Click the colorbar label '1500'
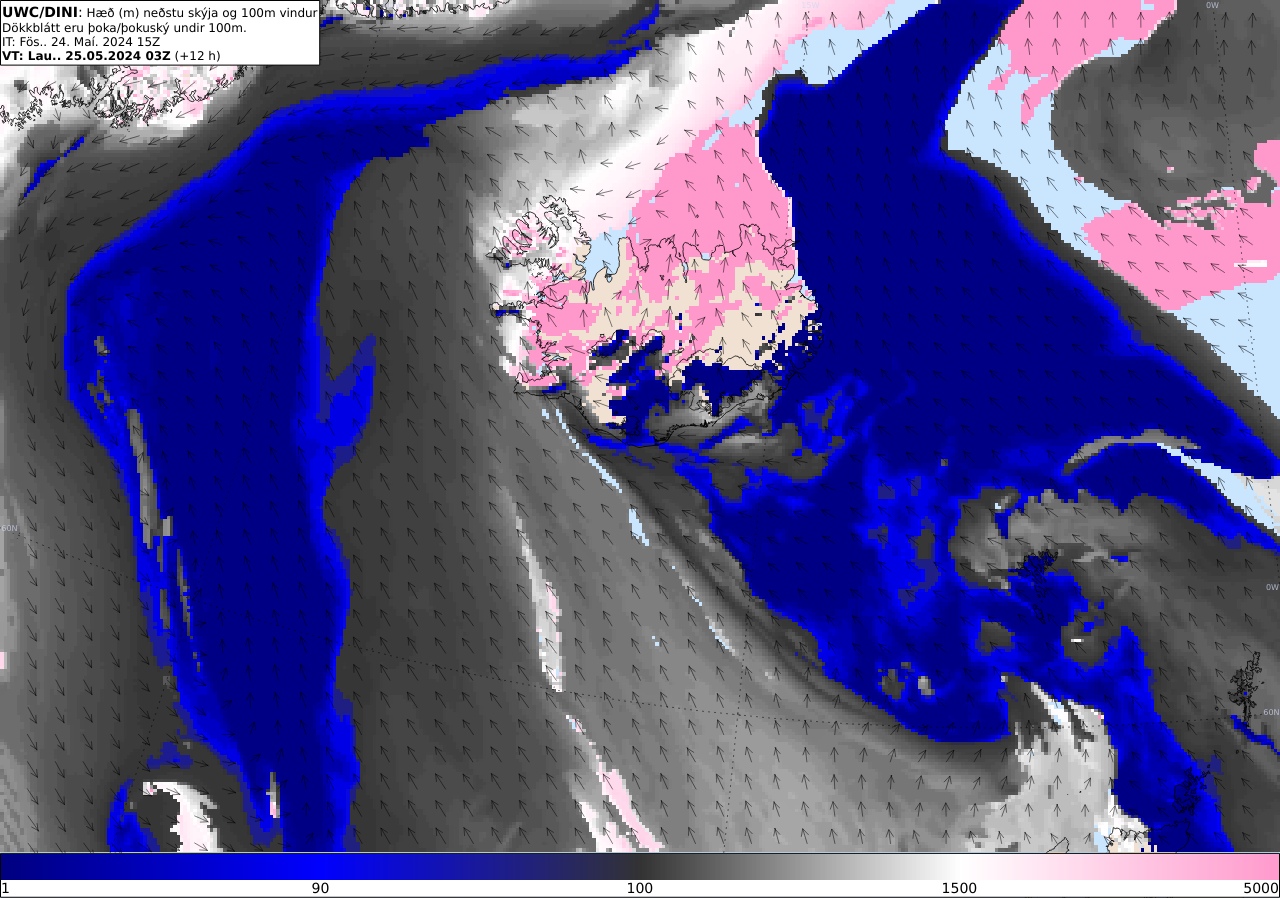 click(x=959, y=888)
